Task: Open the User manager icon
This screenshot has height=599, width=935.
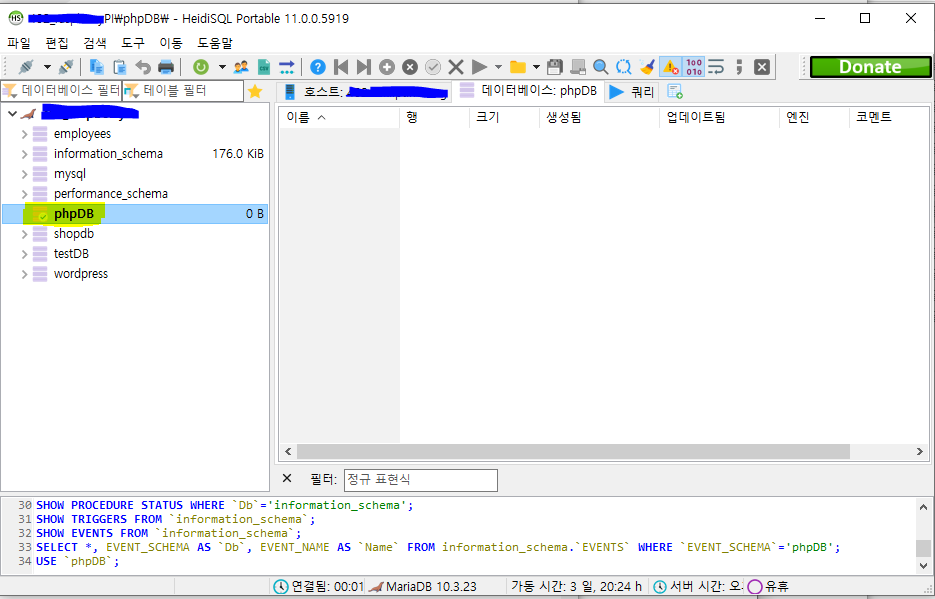Action: (241, 67)
